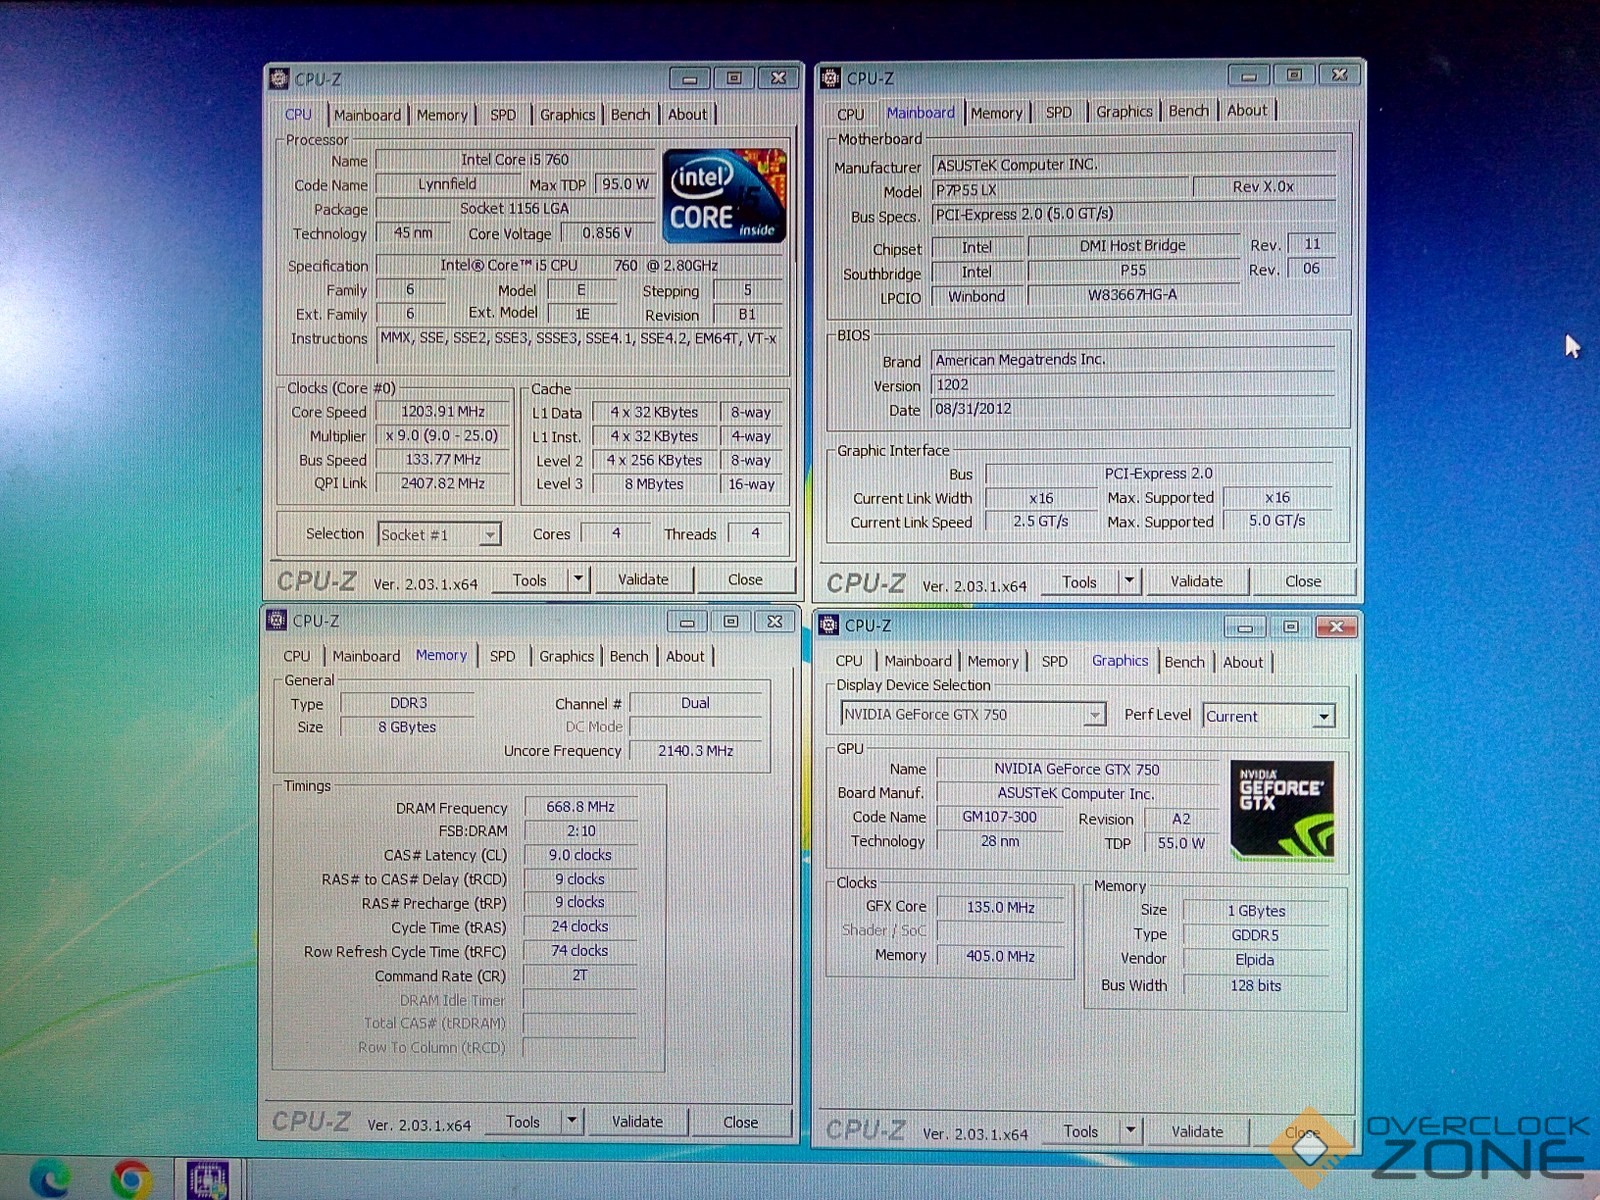Select Memory tab in the Graphics window

[x=992, y=661]
